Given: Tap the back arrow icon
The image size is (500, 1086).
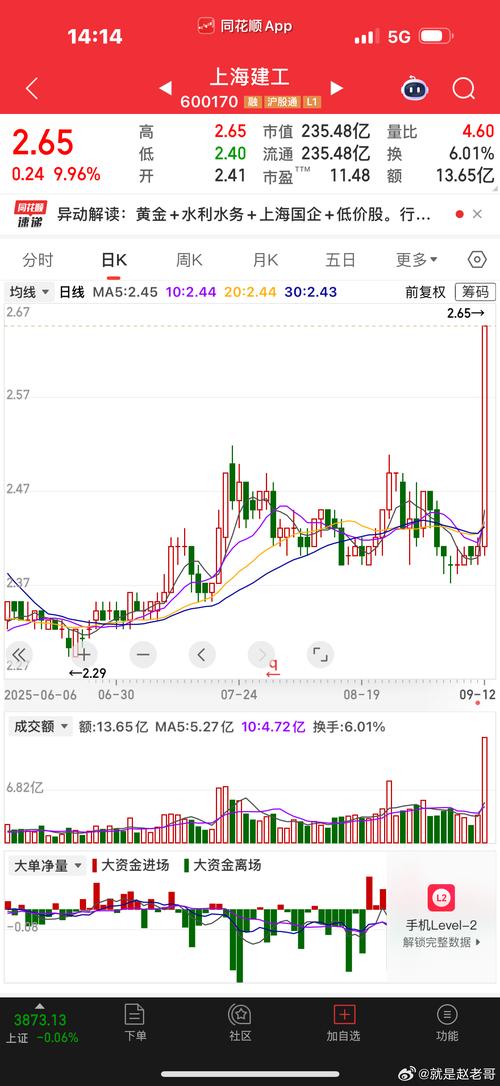Looking at the screenshot, I should pyautogui.click(x=32, y=89).
